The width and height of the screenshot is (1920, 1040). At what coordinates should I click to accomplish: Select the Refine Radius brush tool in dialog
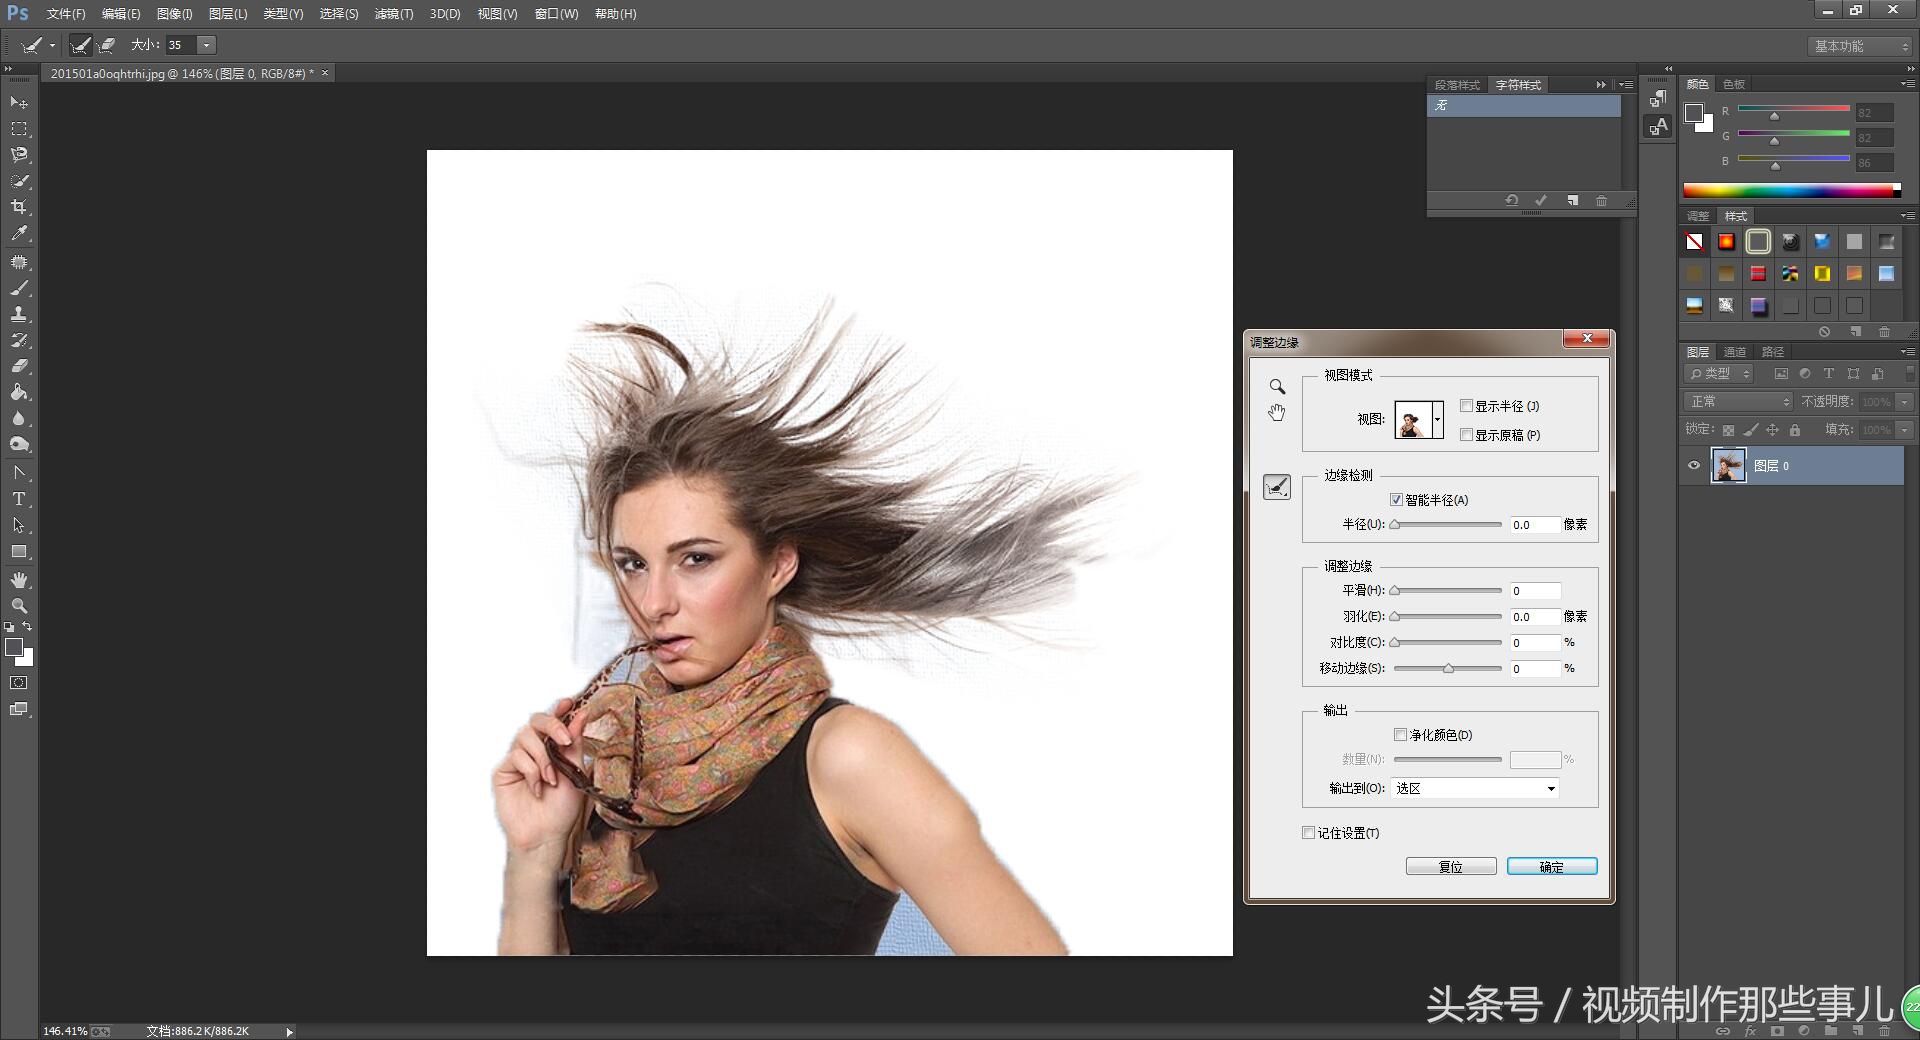coord(1277,487)
